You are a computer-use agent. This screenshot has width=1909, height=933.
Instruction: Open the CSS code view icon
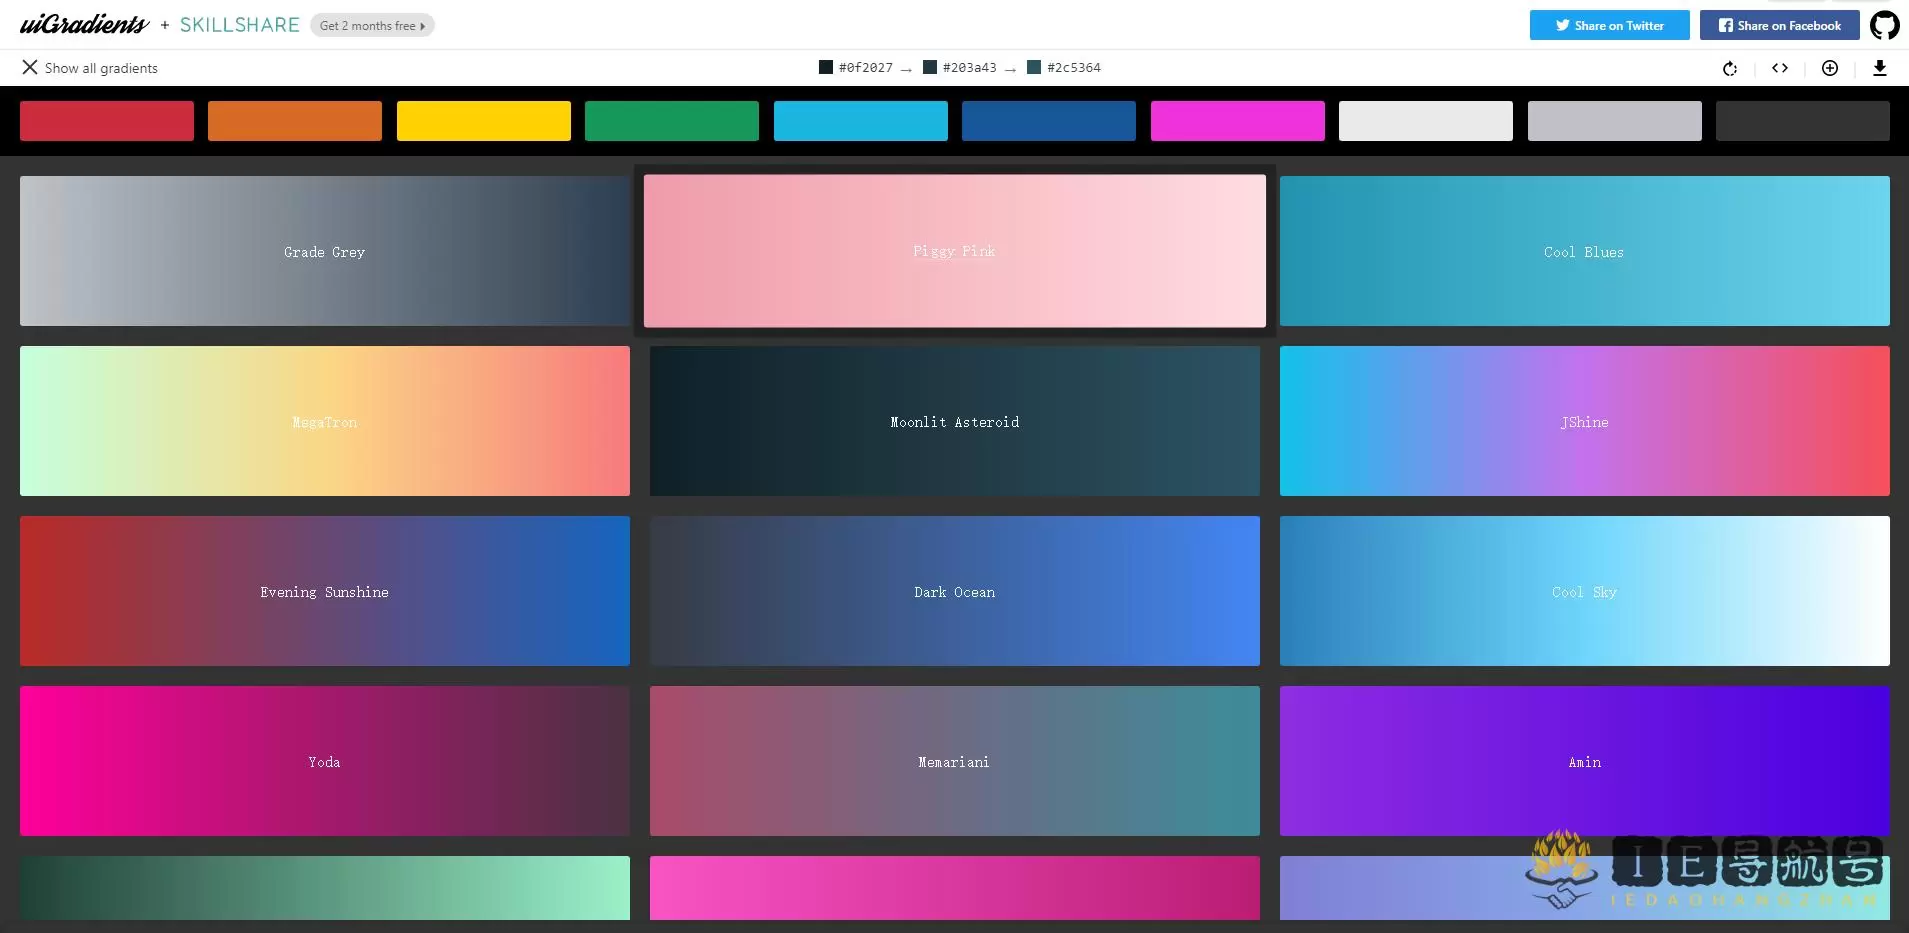pyautogui.click(x=1779, y=68)
